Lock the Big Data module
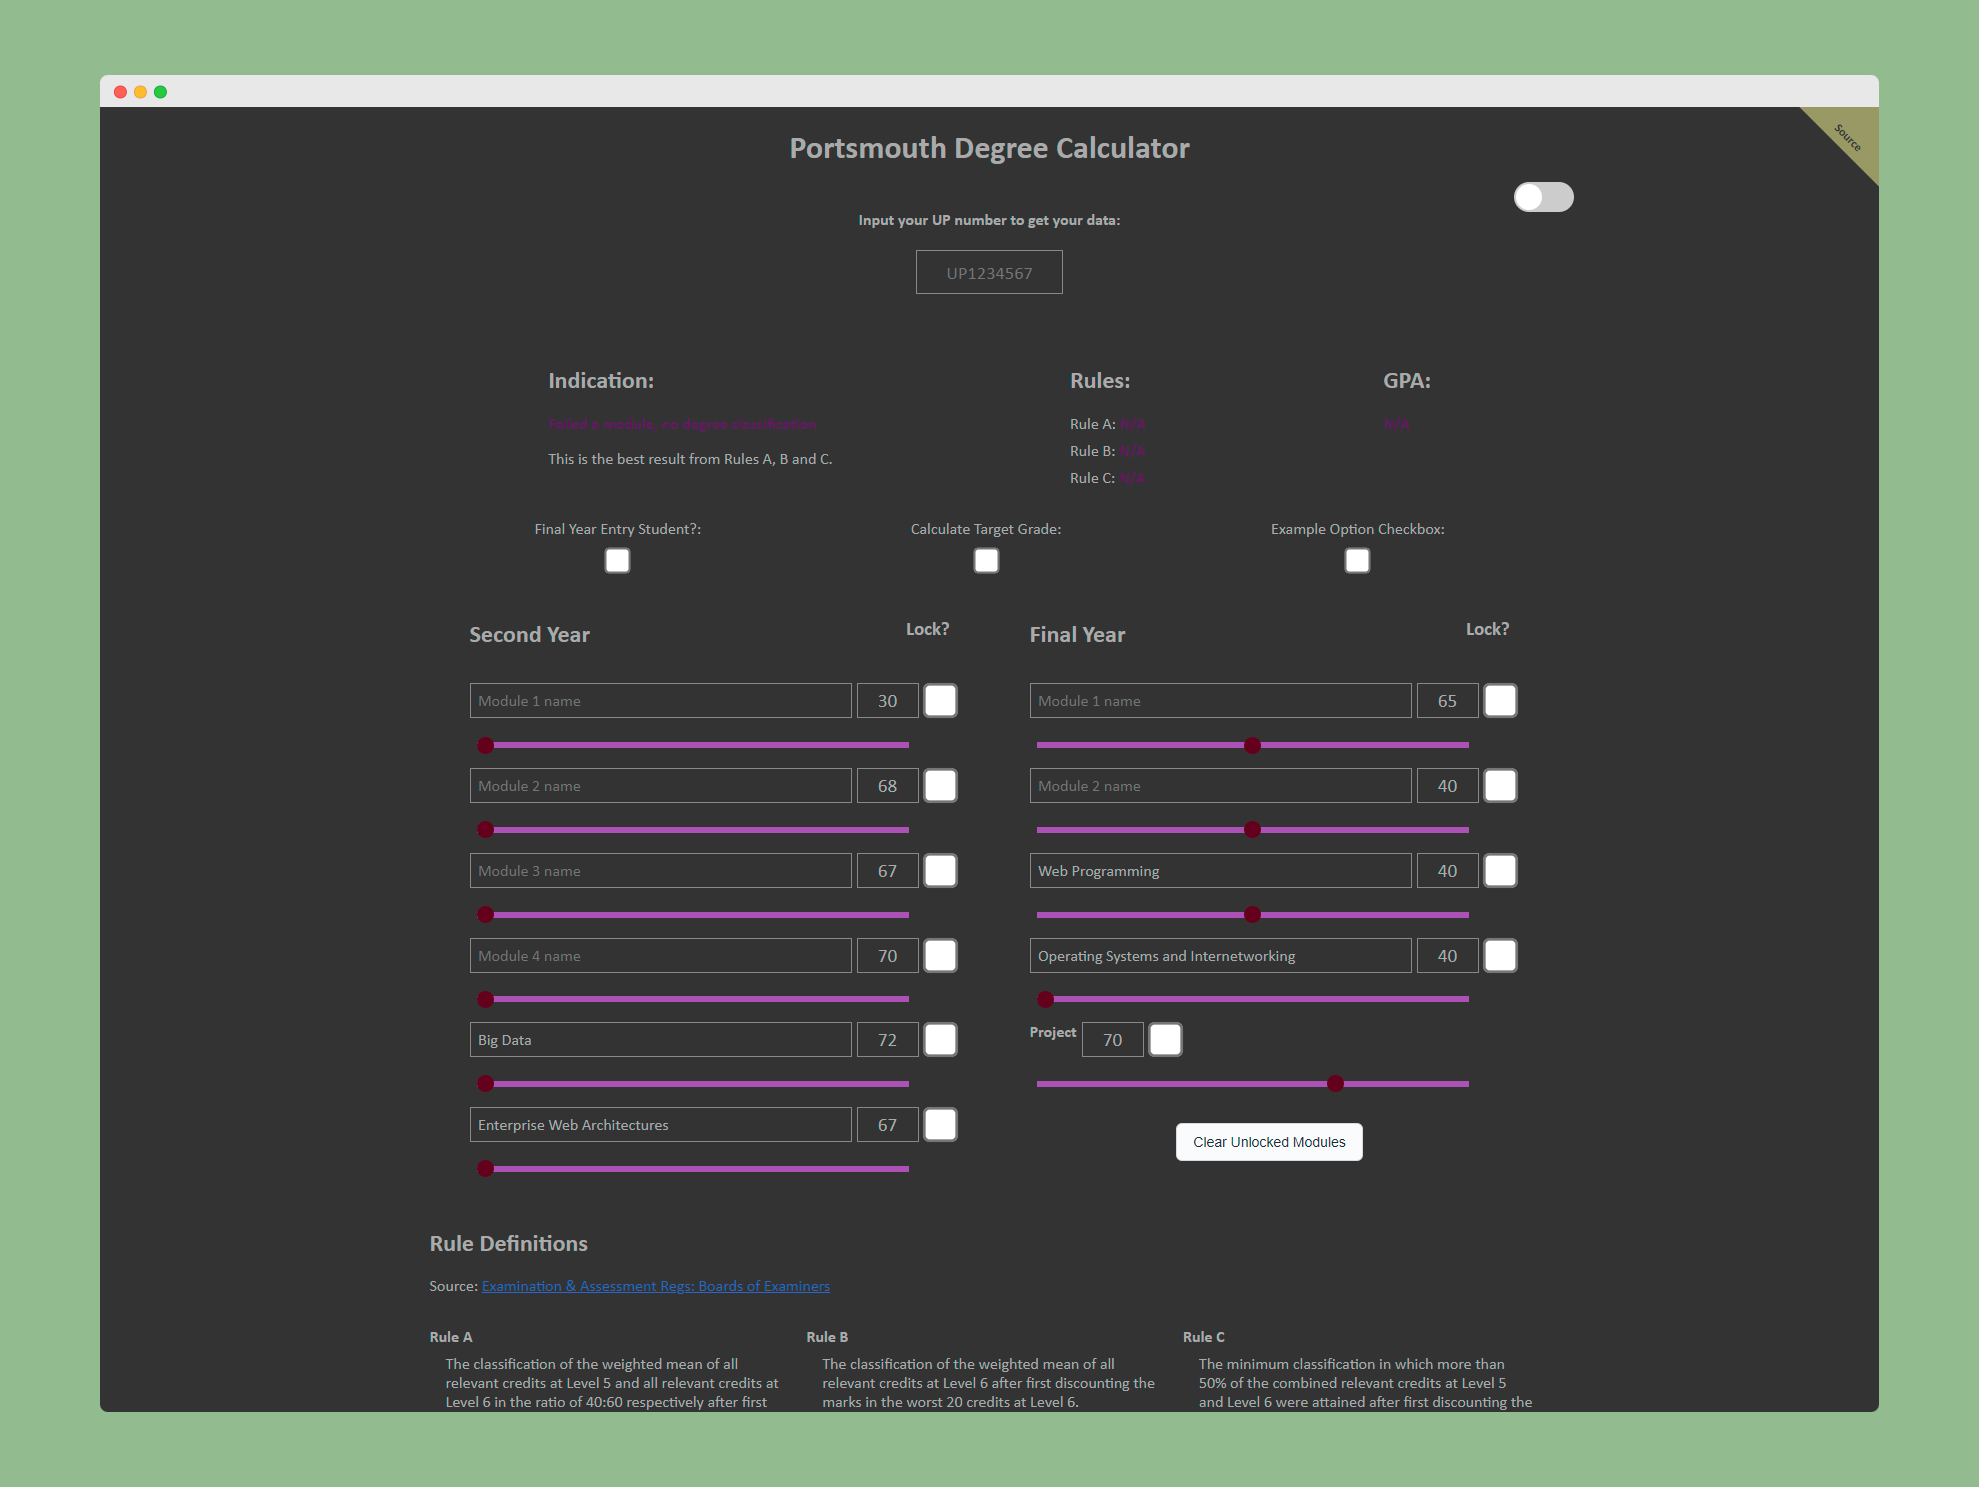Viewport: 1979px width, 1487px height. pyautogui.click(x=940, y=1040)
